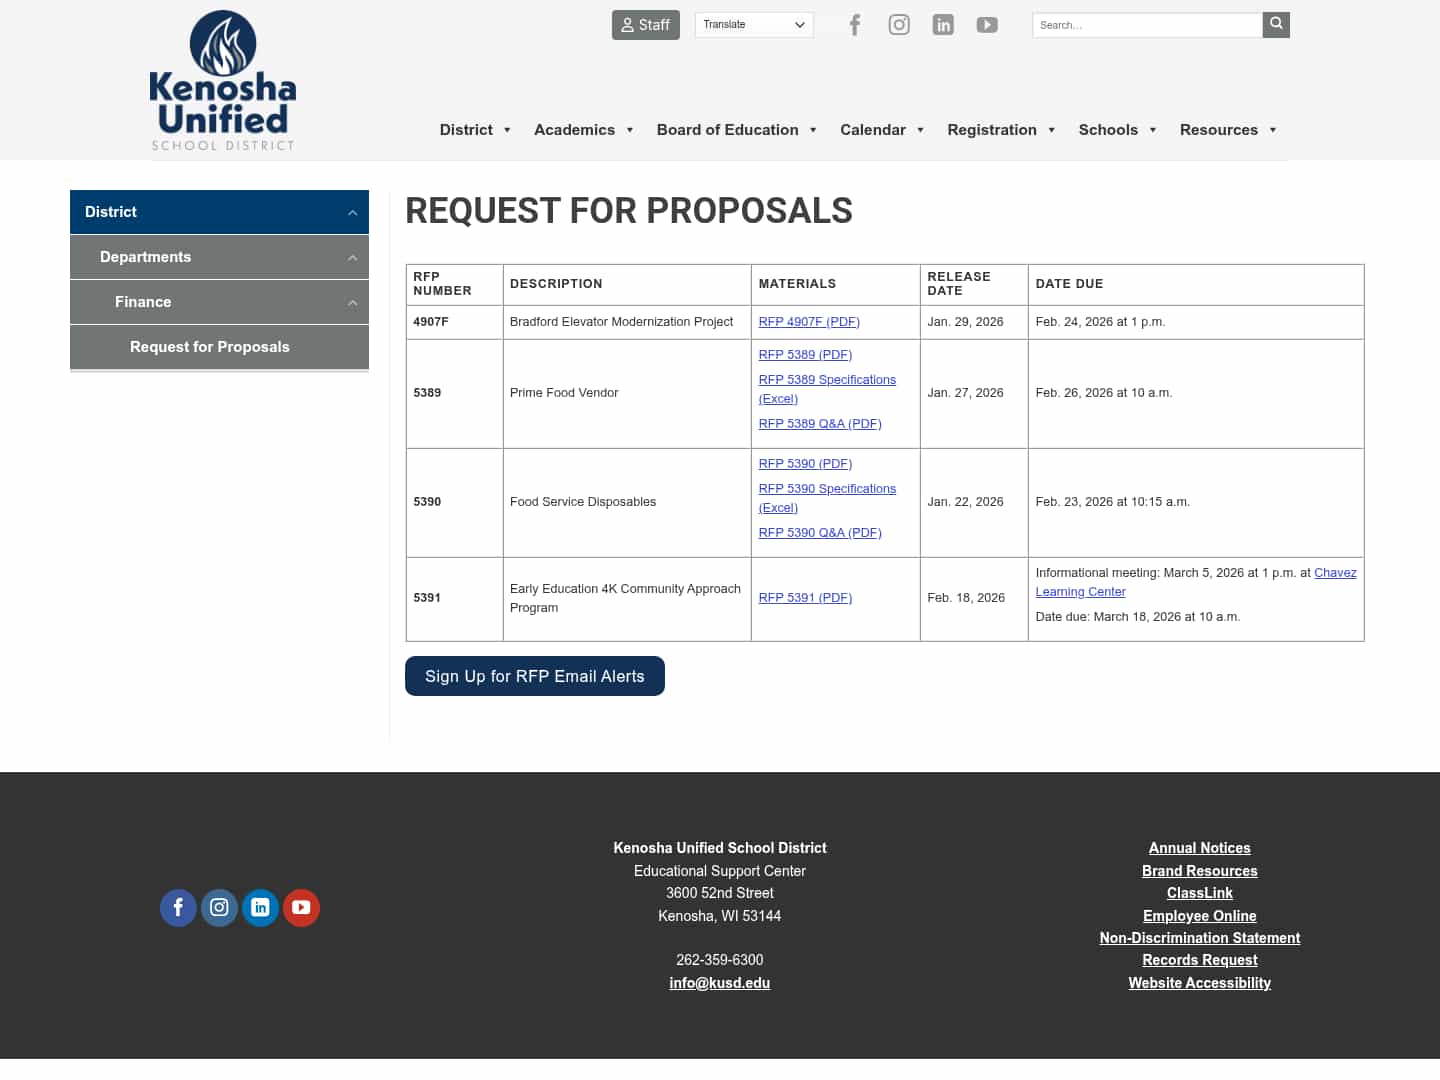1440x1080 pixels.
Task: Click the "262-359-6300" phone number
Action: point(720,960)
